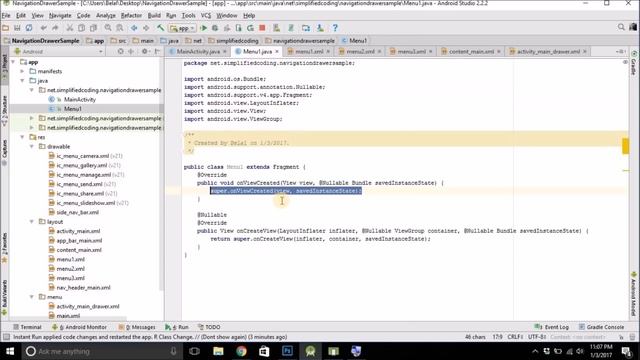Image resolution: width=640 pixels, height=360 pixels.
Task: Open the File menu
Action: click(x=6, y=16)
